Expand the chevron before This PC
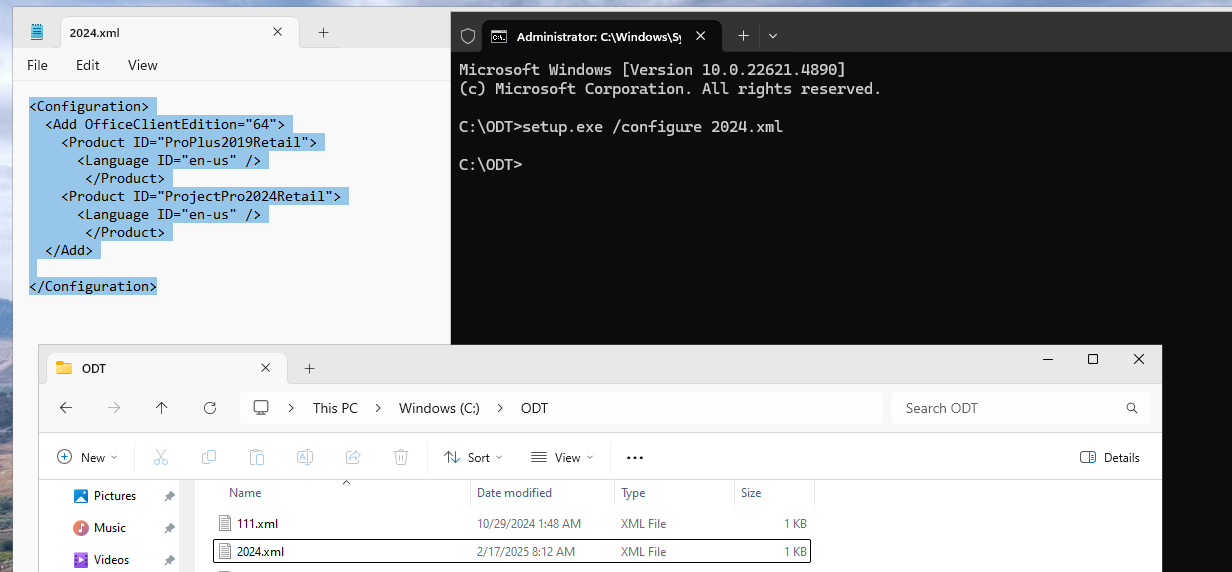The image size is (1232, 572). pos(291,408)
